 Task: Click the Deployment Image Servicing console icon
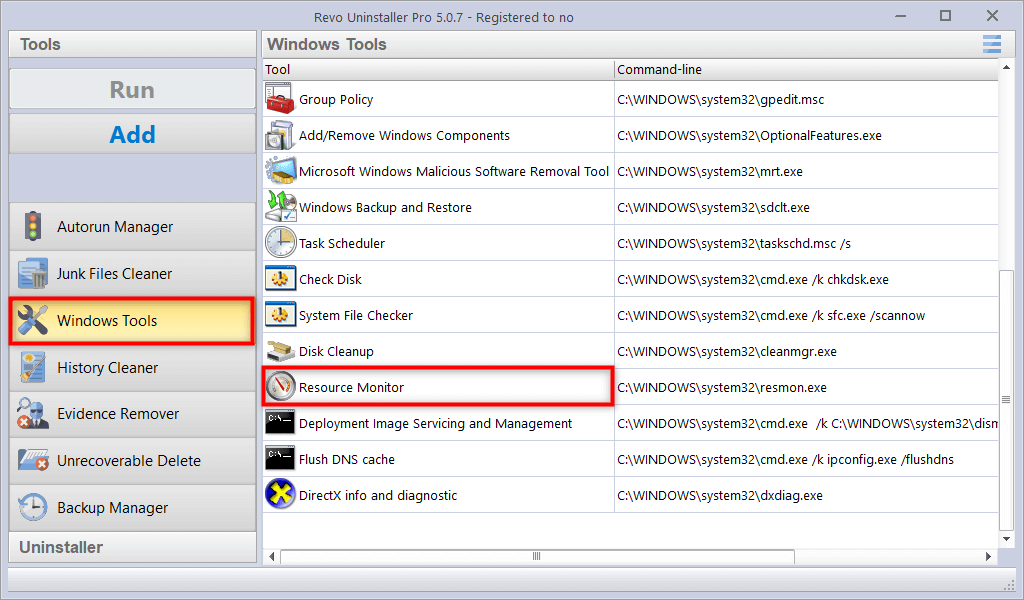tap(280, 422)
